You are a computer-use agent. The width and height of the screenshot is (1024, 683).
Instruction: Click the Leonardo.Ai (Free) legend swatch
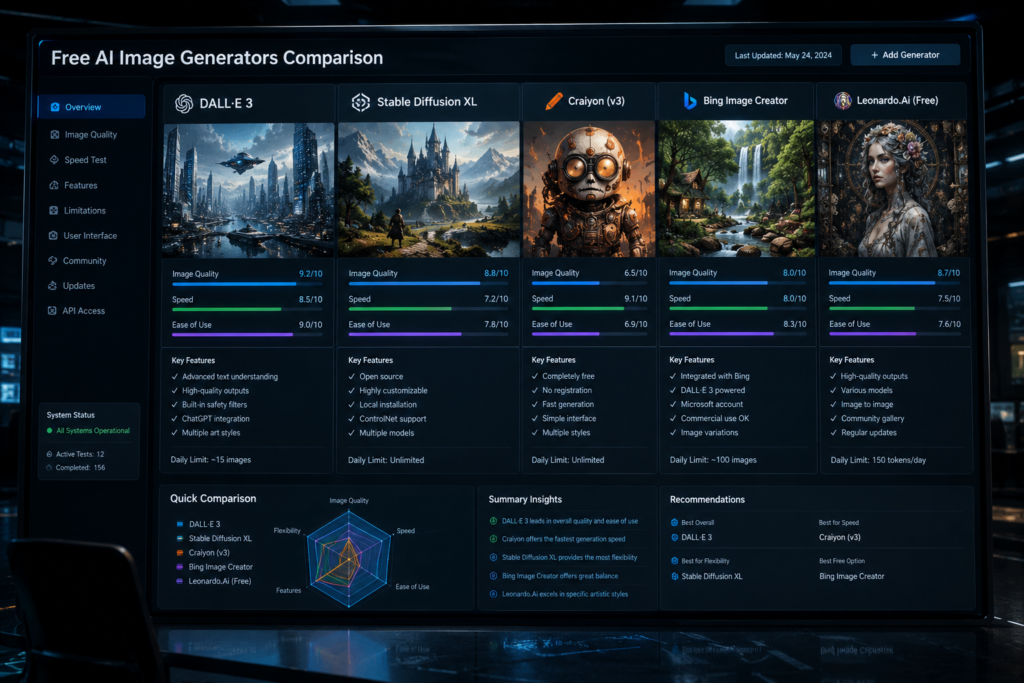180,581
